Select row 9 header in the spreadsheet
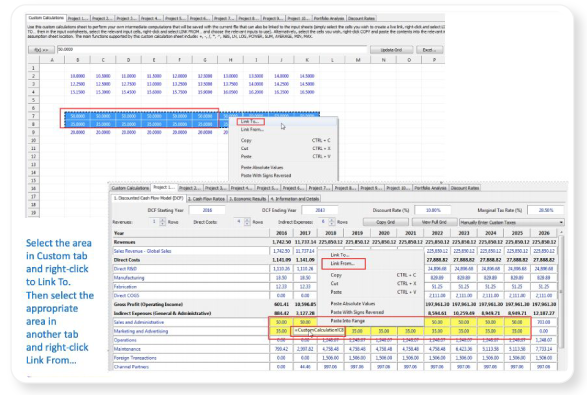 [33, 132]
